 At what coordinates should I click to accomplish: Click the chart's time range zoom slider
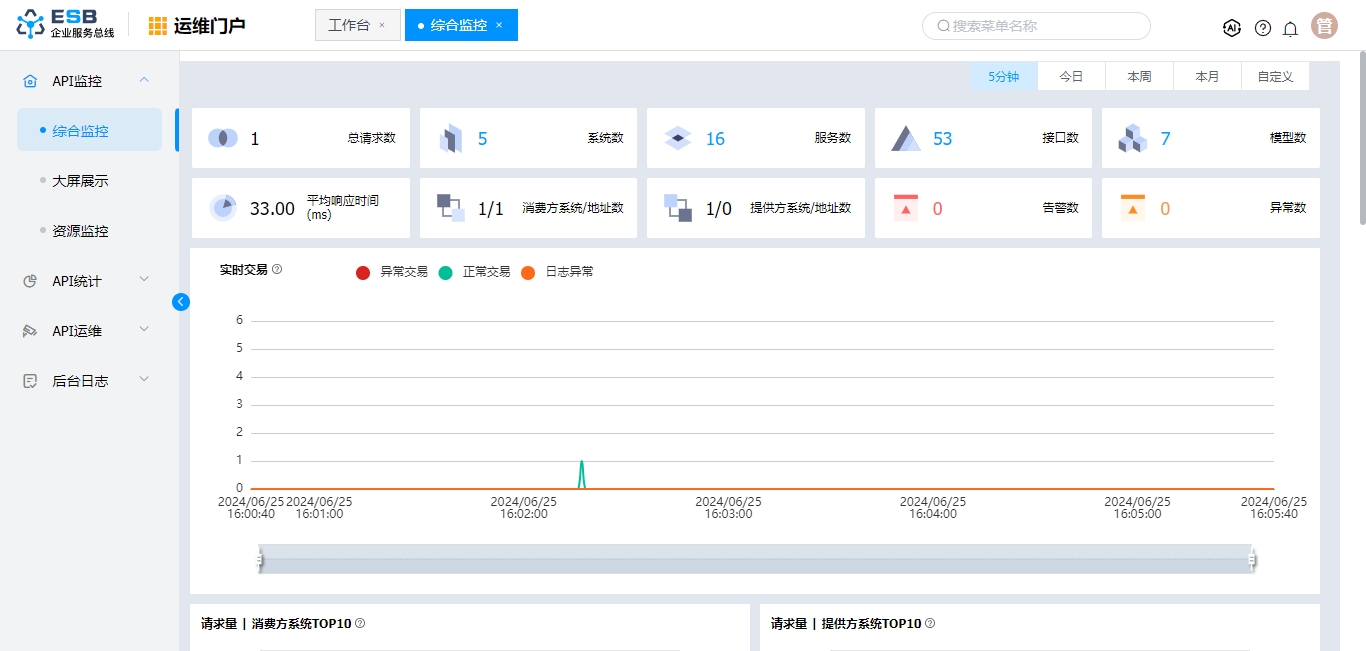coord(755,560)
